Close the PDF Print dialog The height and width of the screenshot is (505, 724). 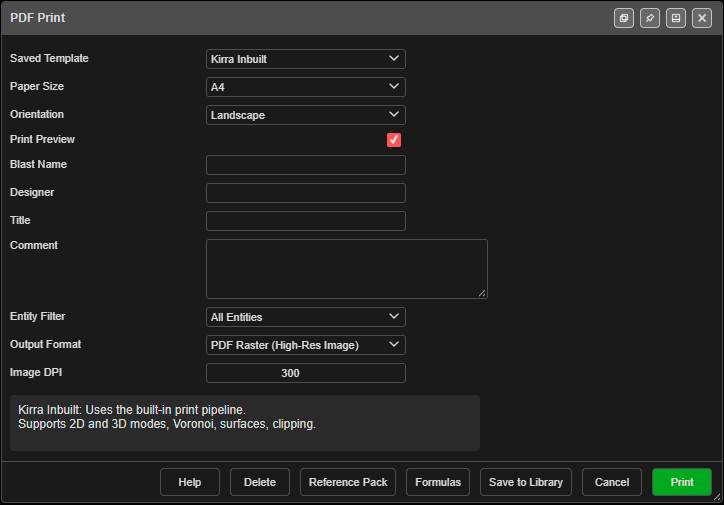pos(702,18)
